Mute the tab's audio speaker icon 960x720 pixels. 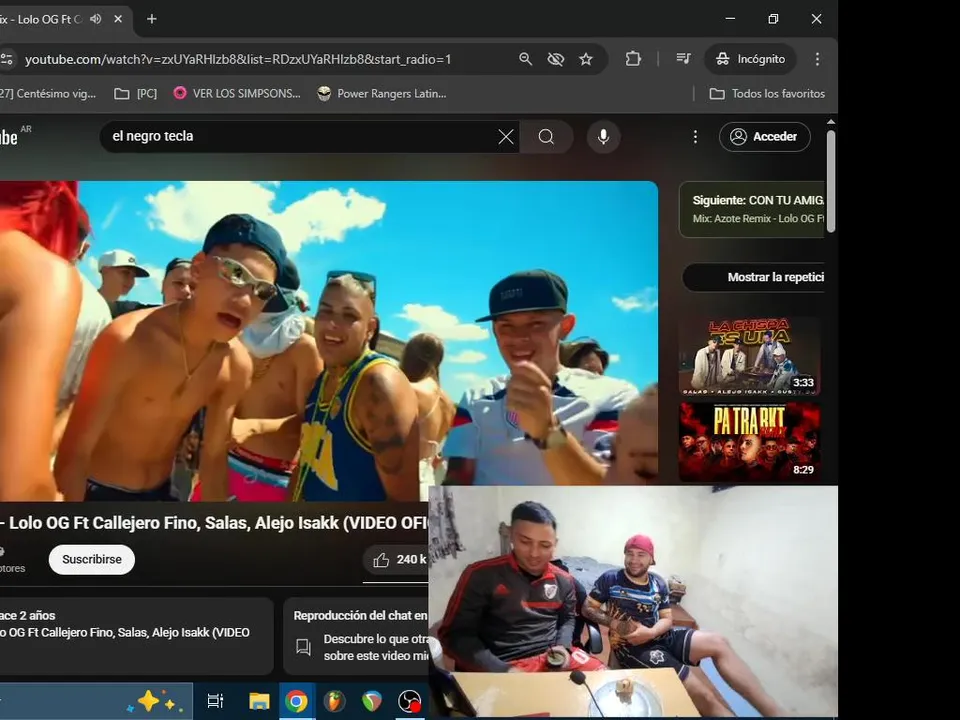[96, 19]
